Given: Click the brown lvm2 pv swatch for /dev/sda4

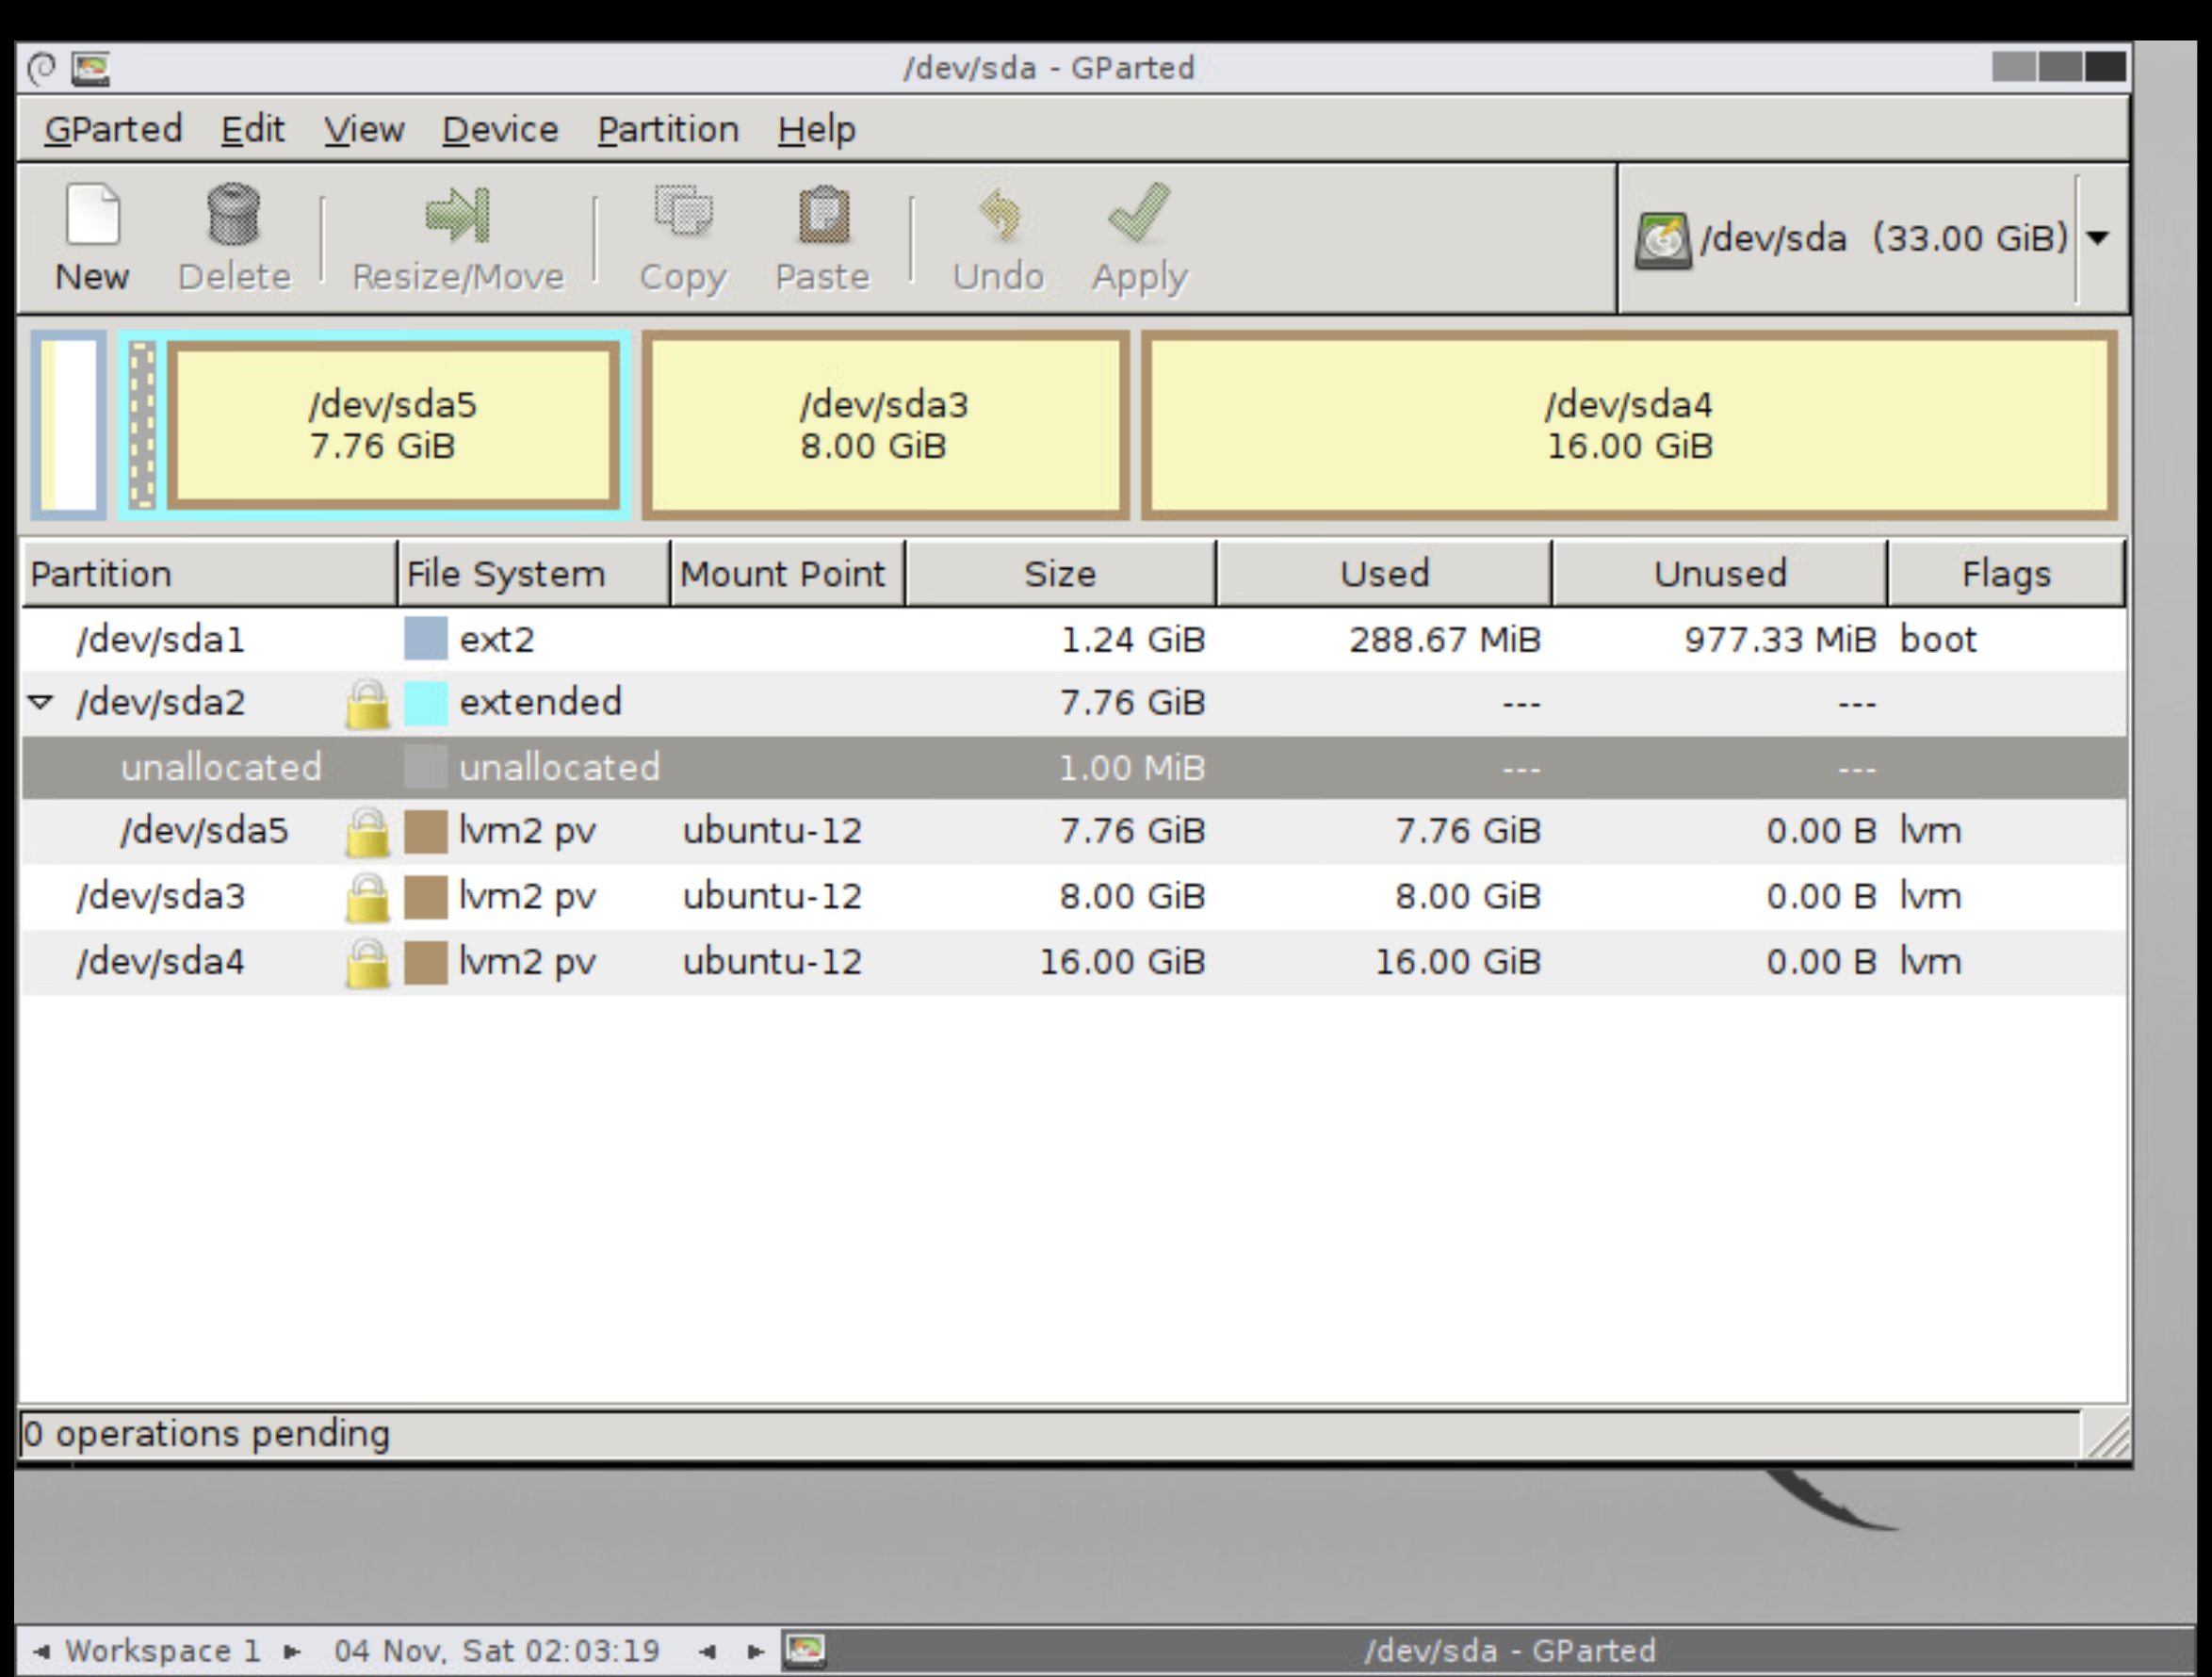Looking at the screenshot, I should coord(426,962).
